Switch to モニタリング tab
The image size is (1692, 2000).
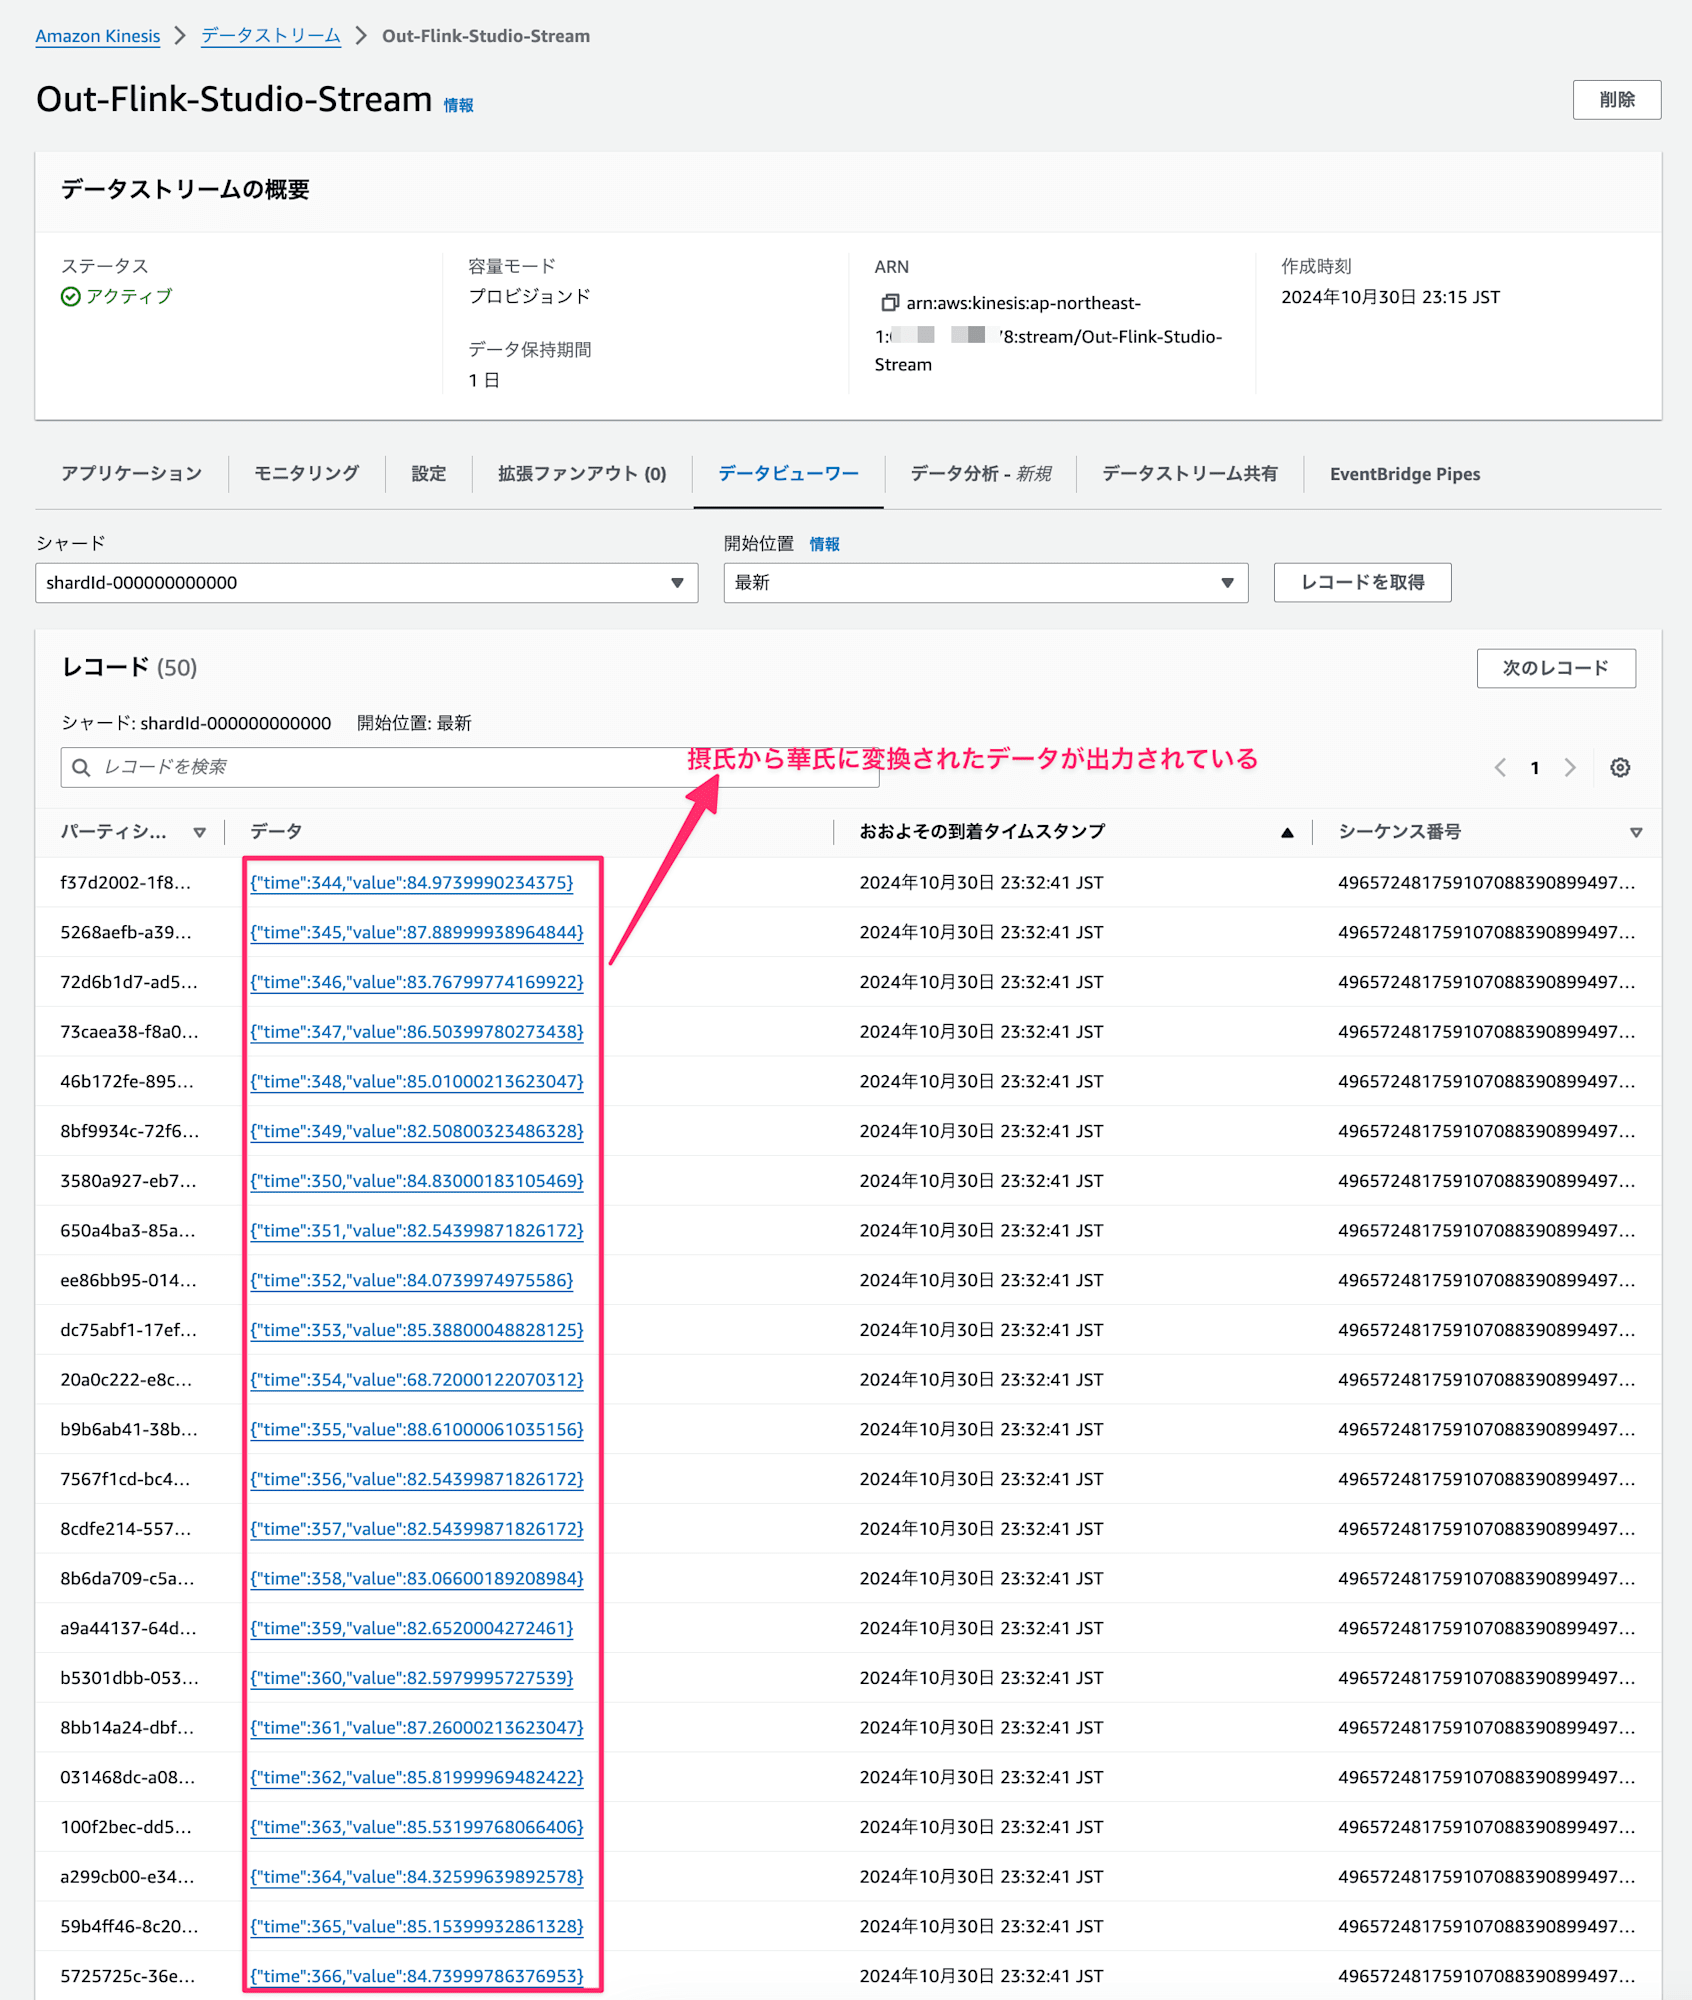coord(306,474)
